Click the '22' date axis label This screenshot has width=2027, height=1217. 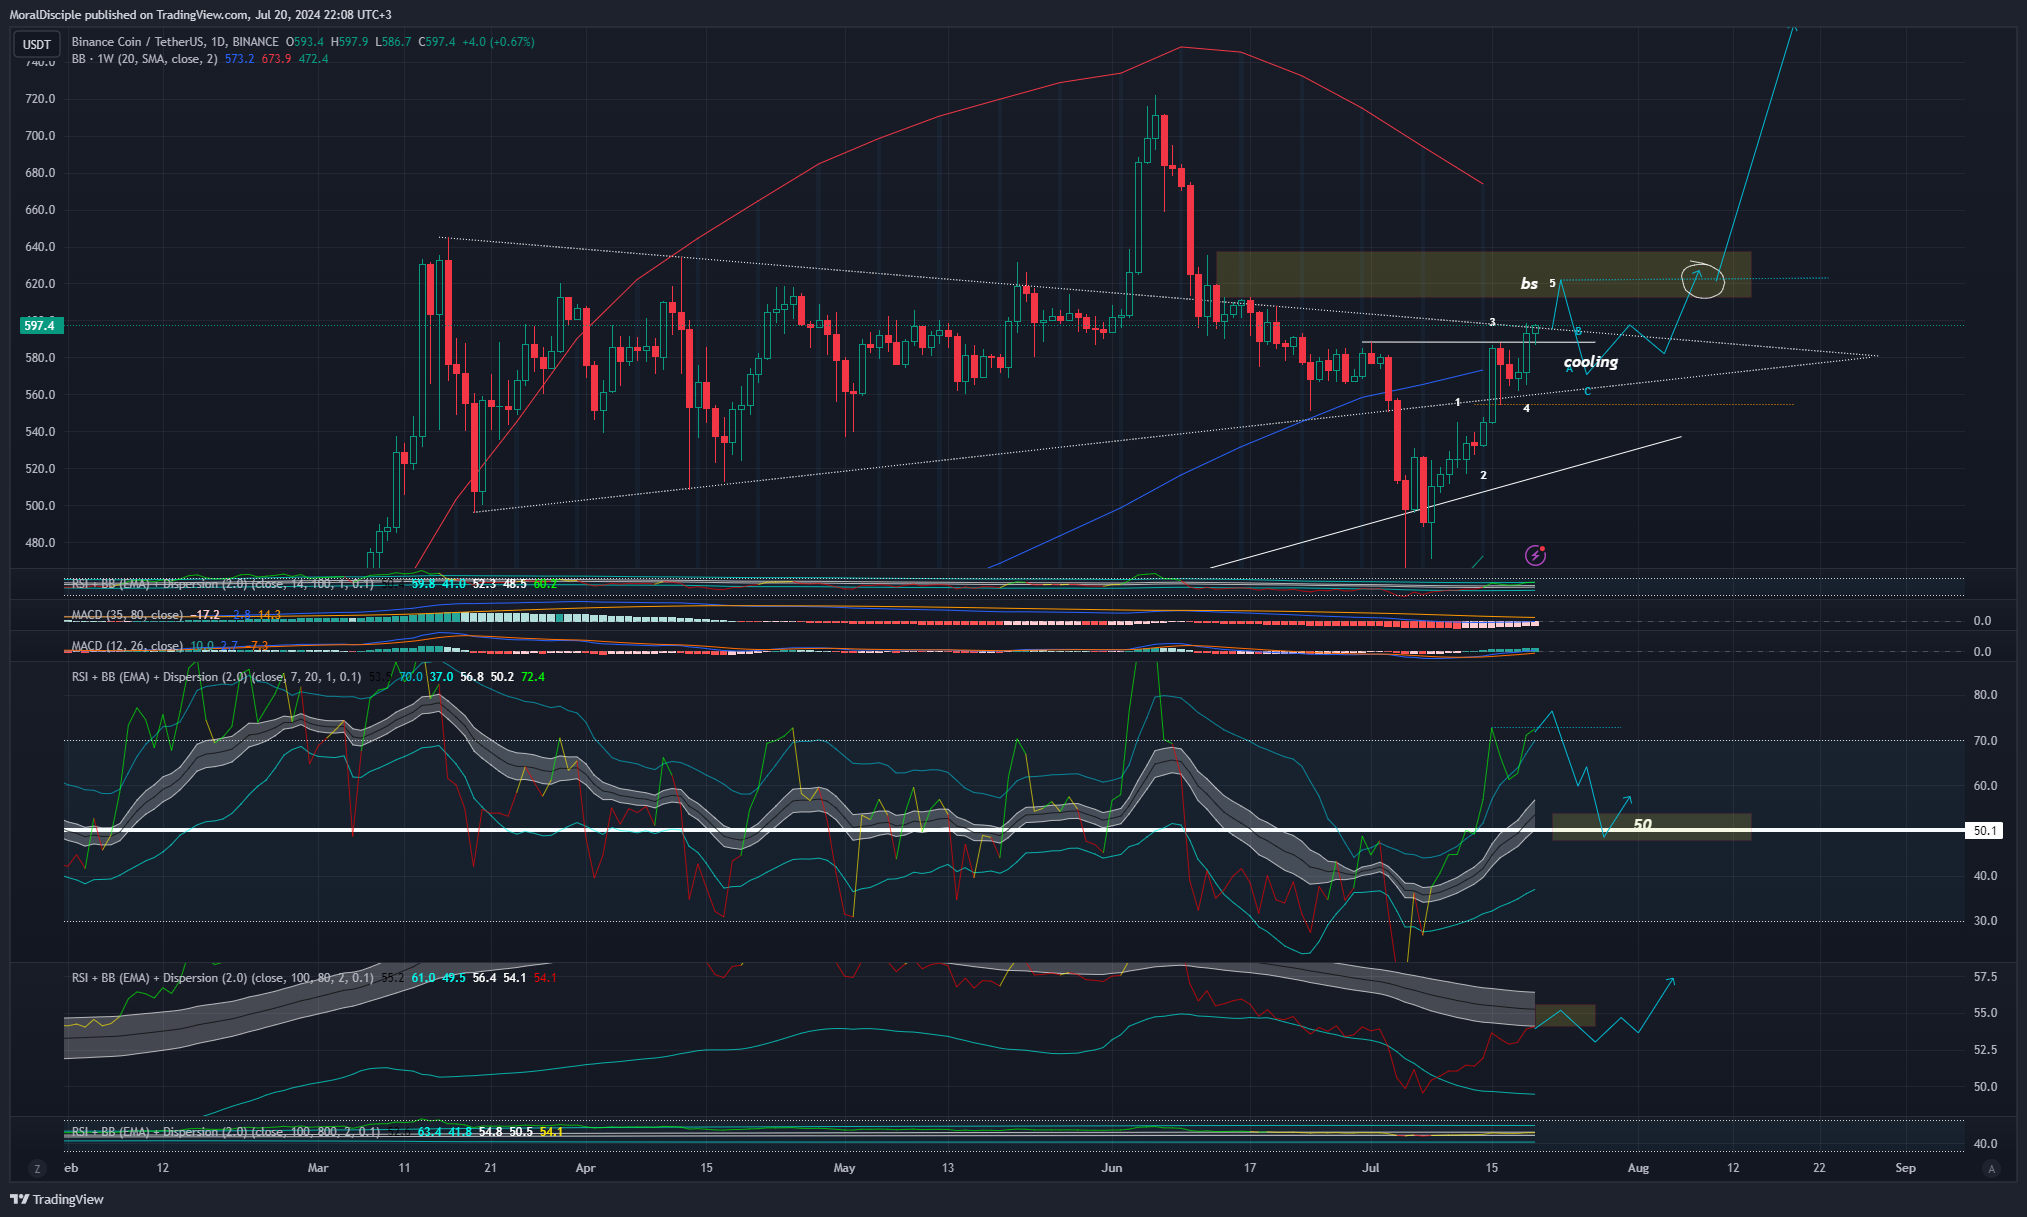(x=1819, y=1168)
